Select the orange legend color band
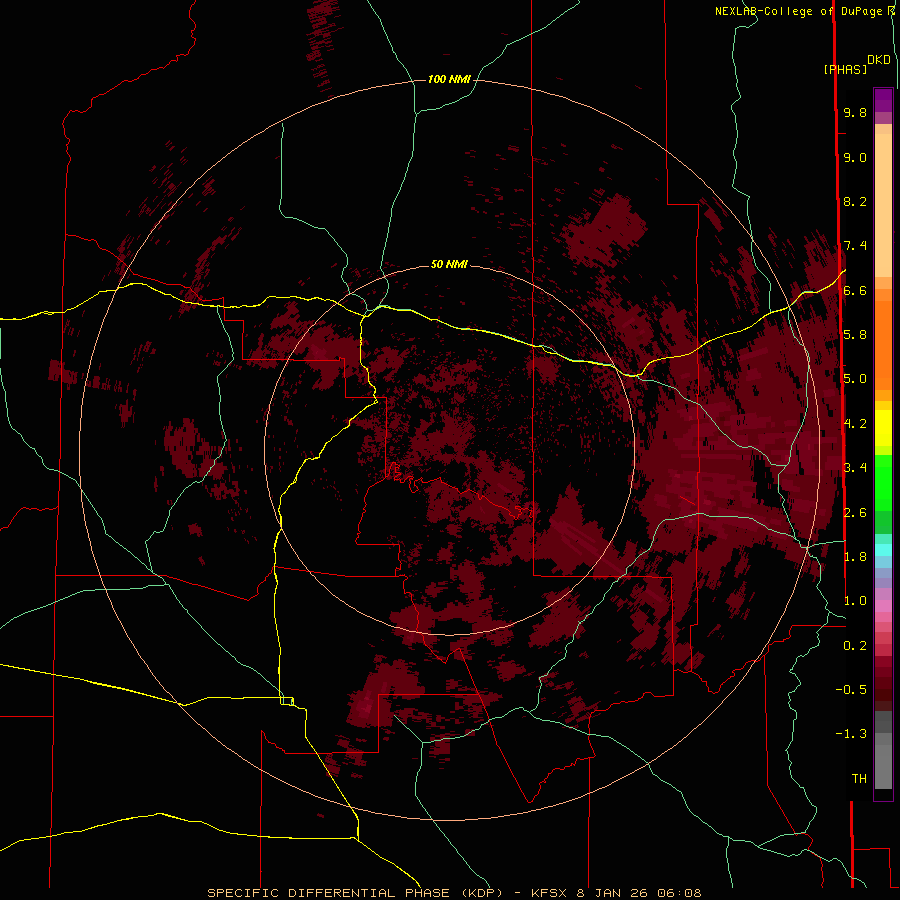The height and width of the screenshot is (900, 900). click(x=883, y=344)
